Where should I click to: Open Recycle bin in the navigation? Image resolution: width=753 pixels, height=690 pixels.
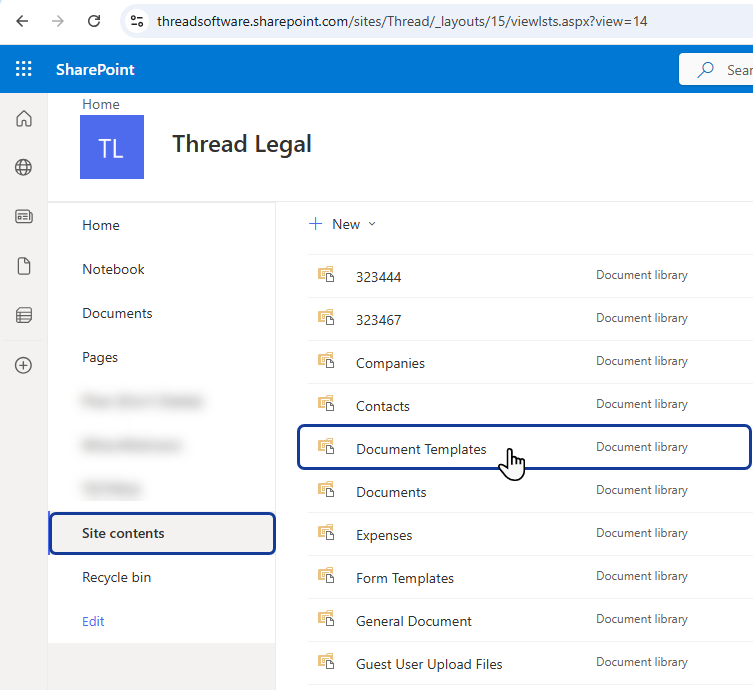[117, 577]
